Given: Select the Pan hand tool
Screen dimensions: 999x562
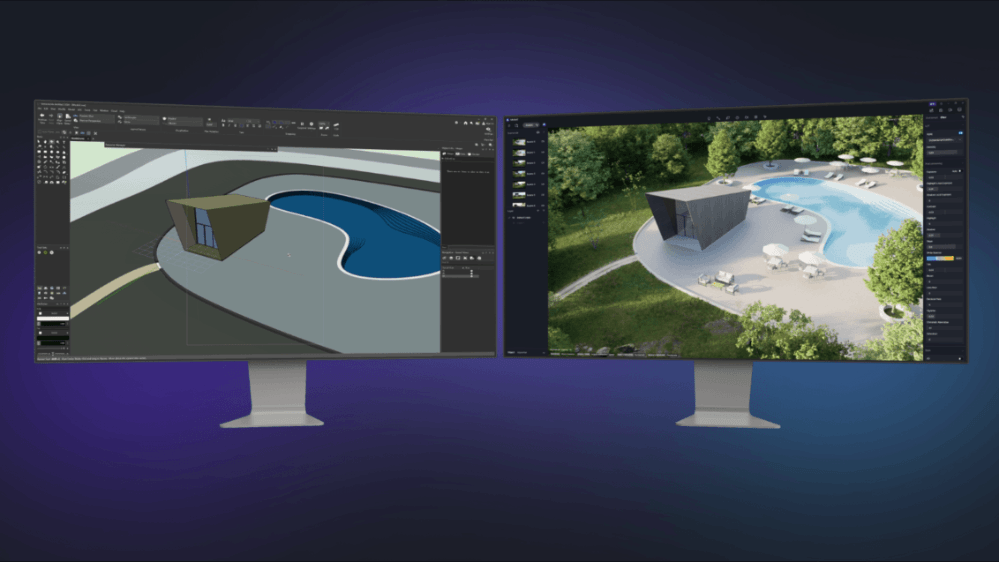Looking at the screenshot, I should [x=45, y=141].
